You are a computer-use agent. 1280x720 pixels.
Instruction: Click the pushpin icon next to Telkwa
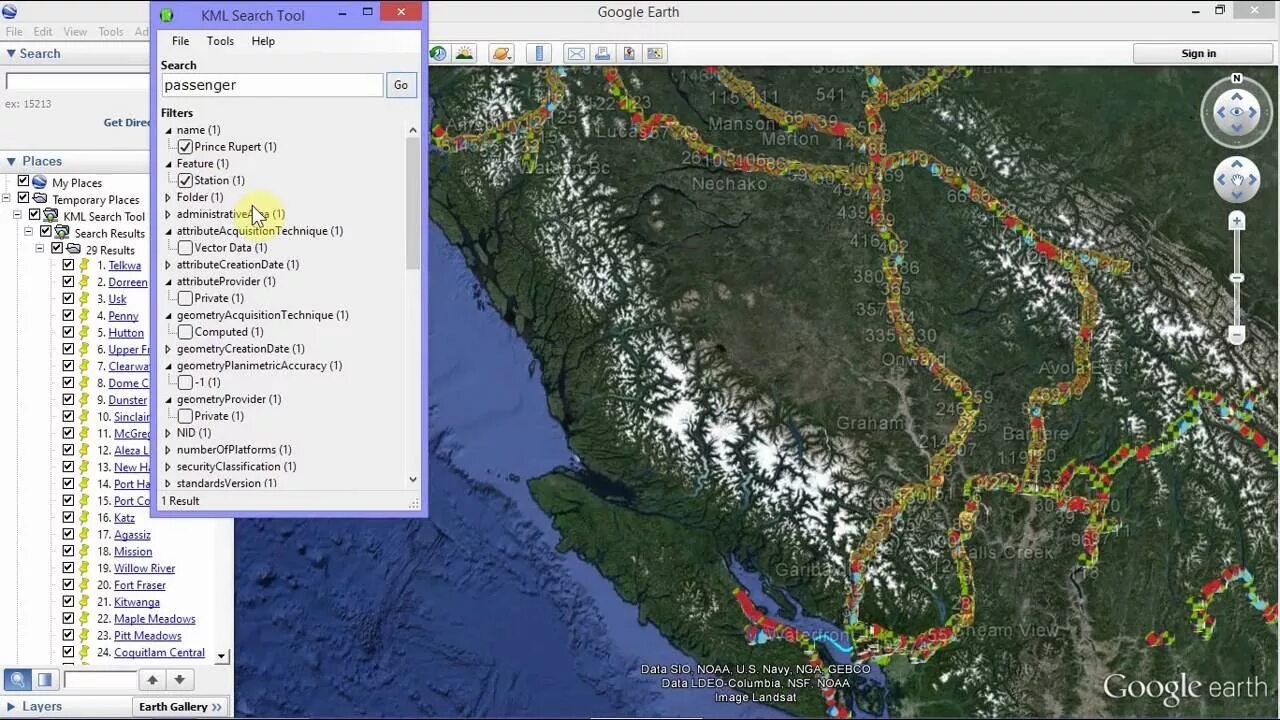[85, 265]
